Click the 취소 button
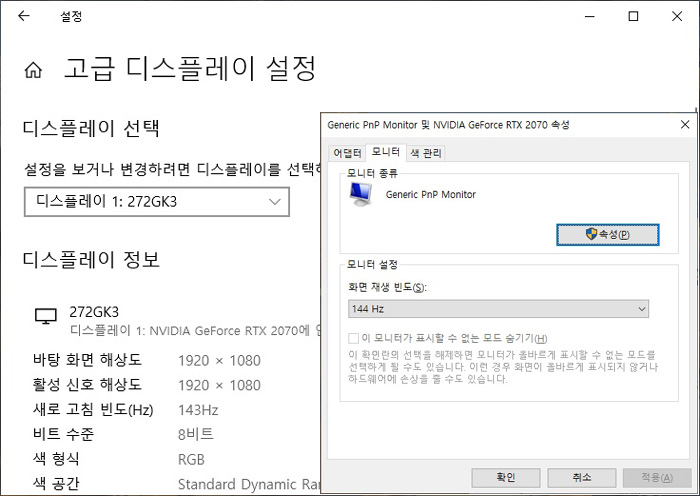This screenshot has width=700, height=496. coord(582,477)
